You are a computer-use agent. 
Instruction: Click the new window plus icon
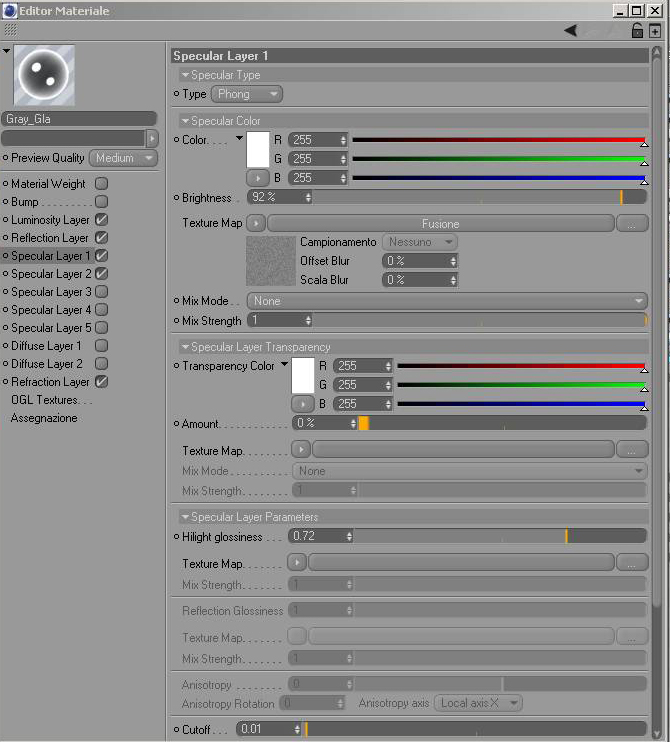point(655,31)
